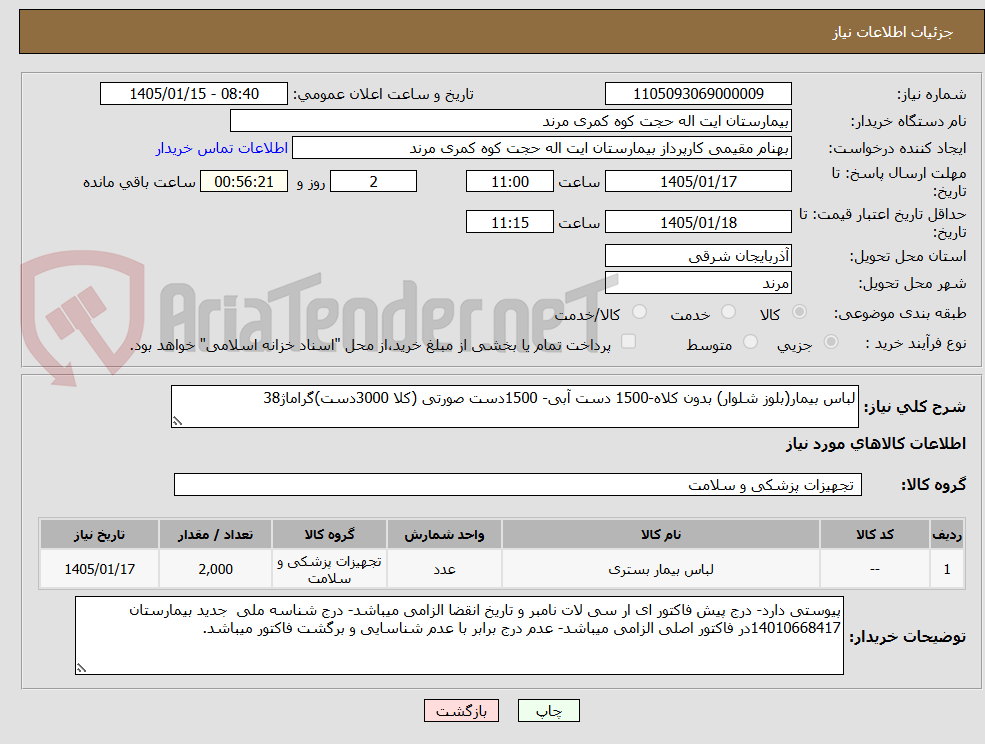
Task: Open the اطلاعات تماس خریدار link
Action: [x=222, y=148]
